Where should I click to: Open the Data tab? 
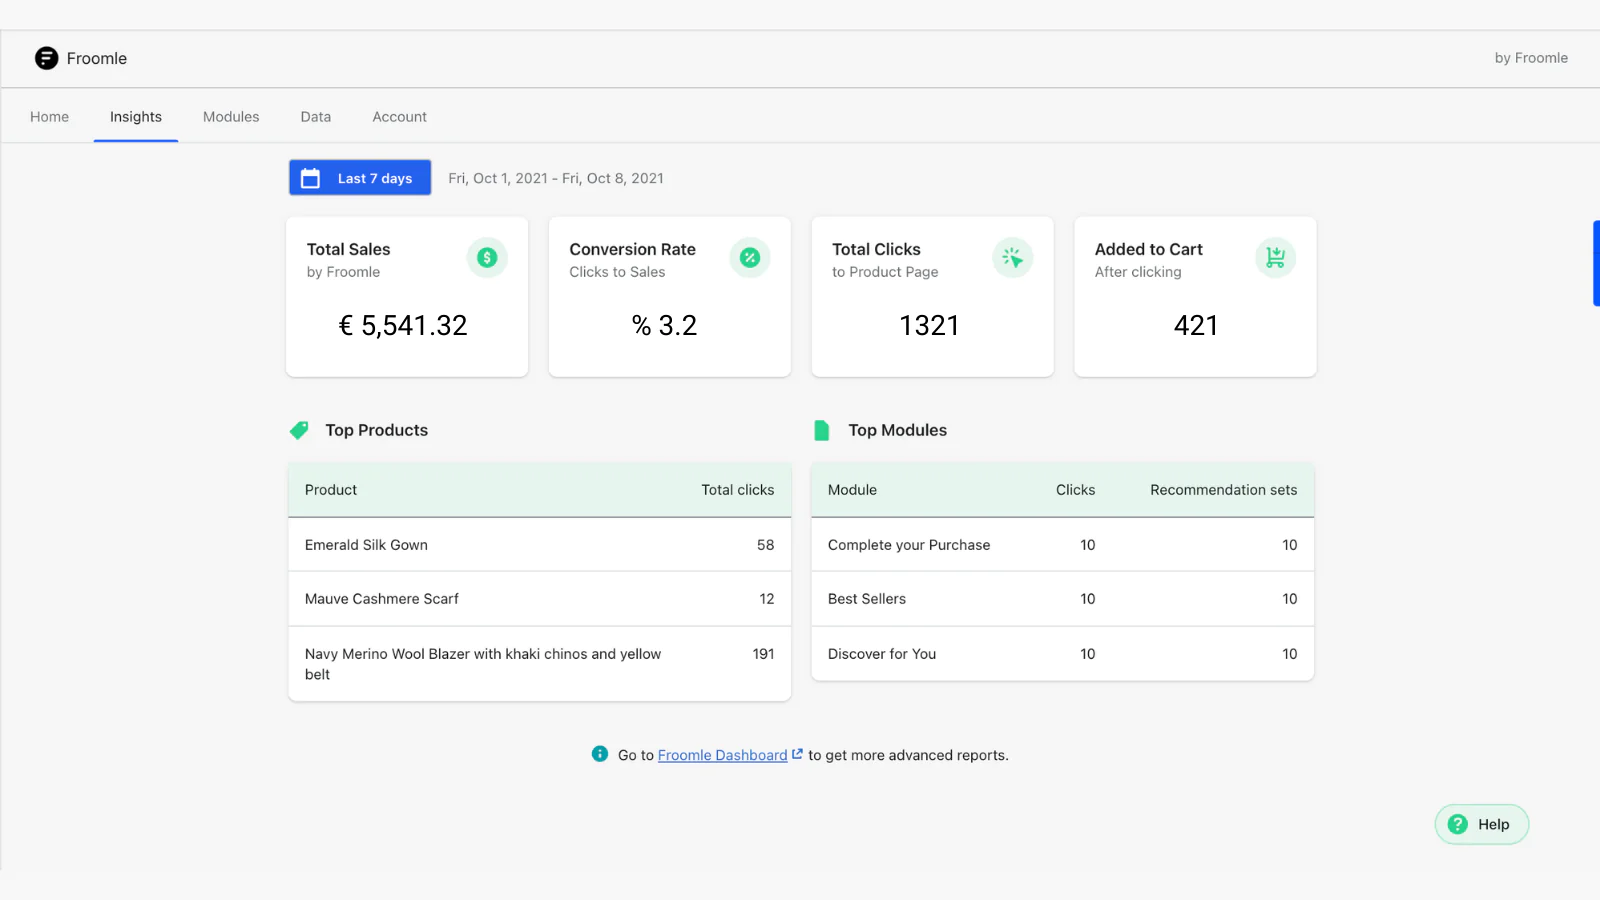click(316, 117)
